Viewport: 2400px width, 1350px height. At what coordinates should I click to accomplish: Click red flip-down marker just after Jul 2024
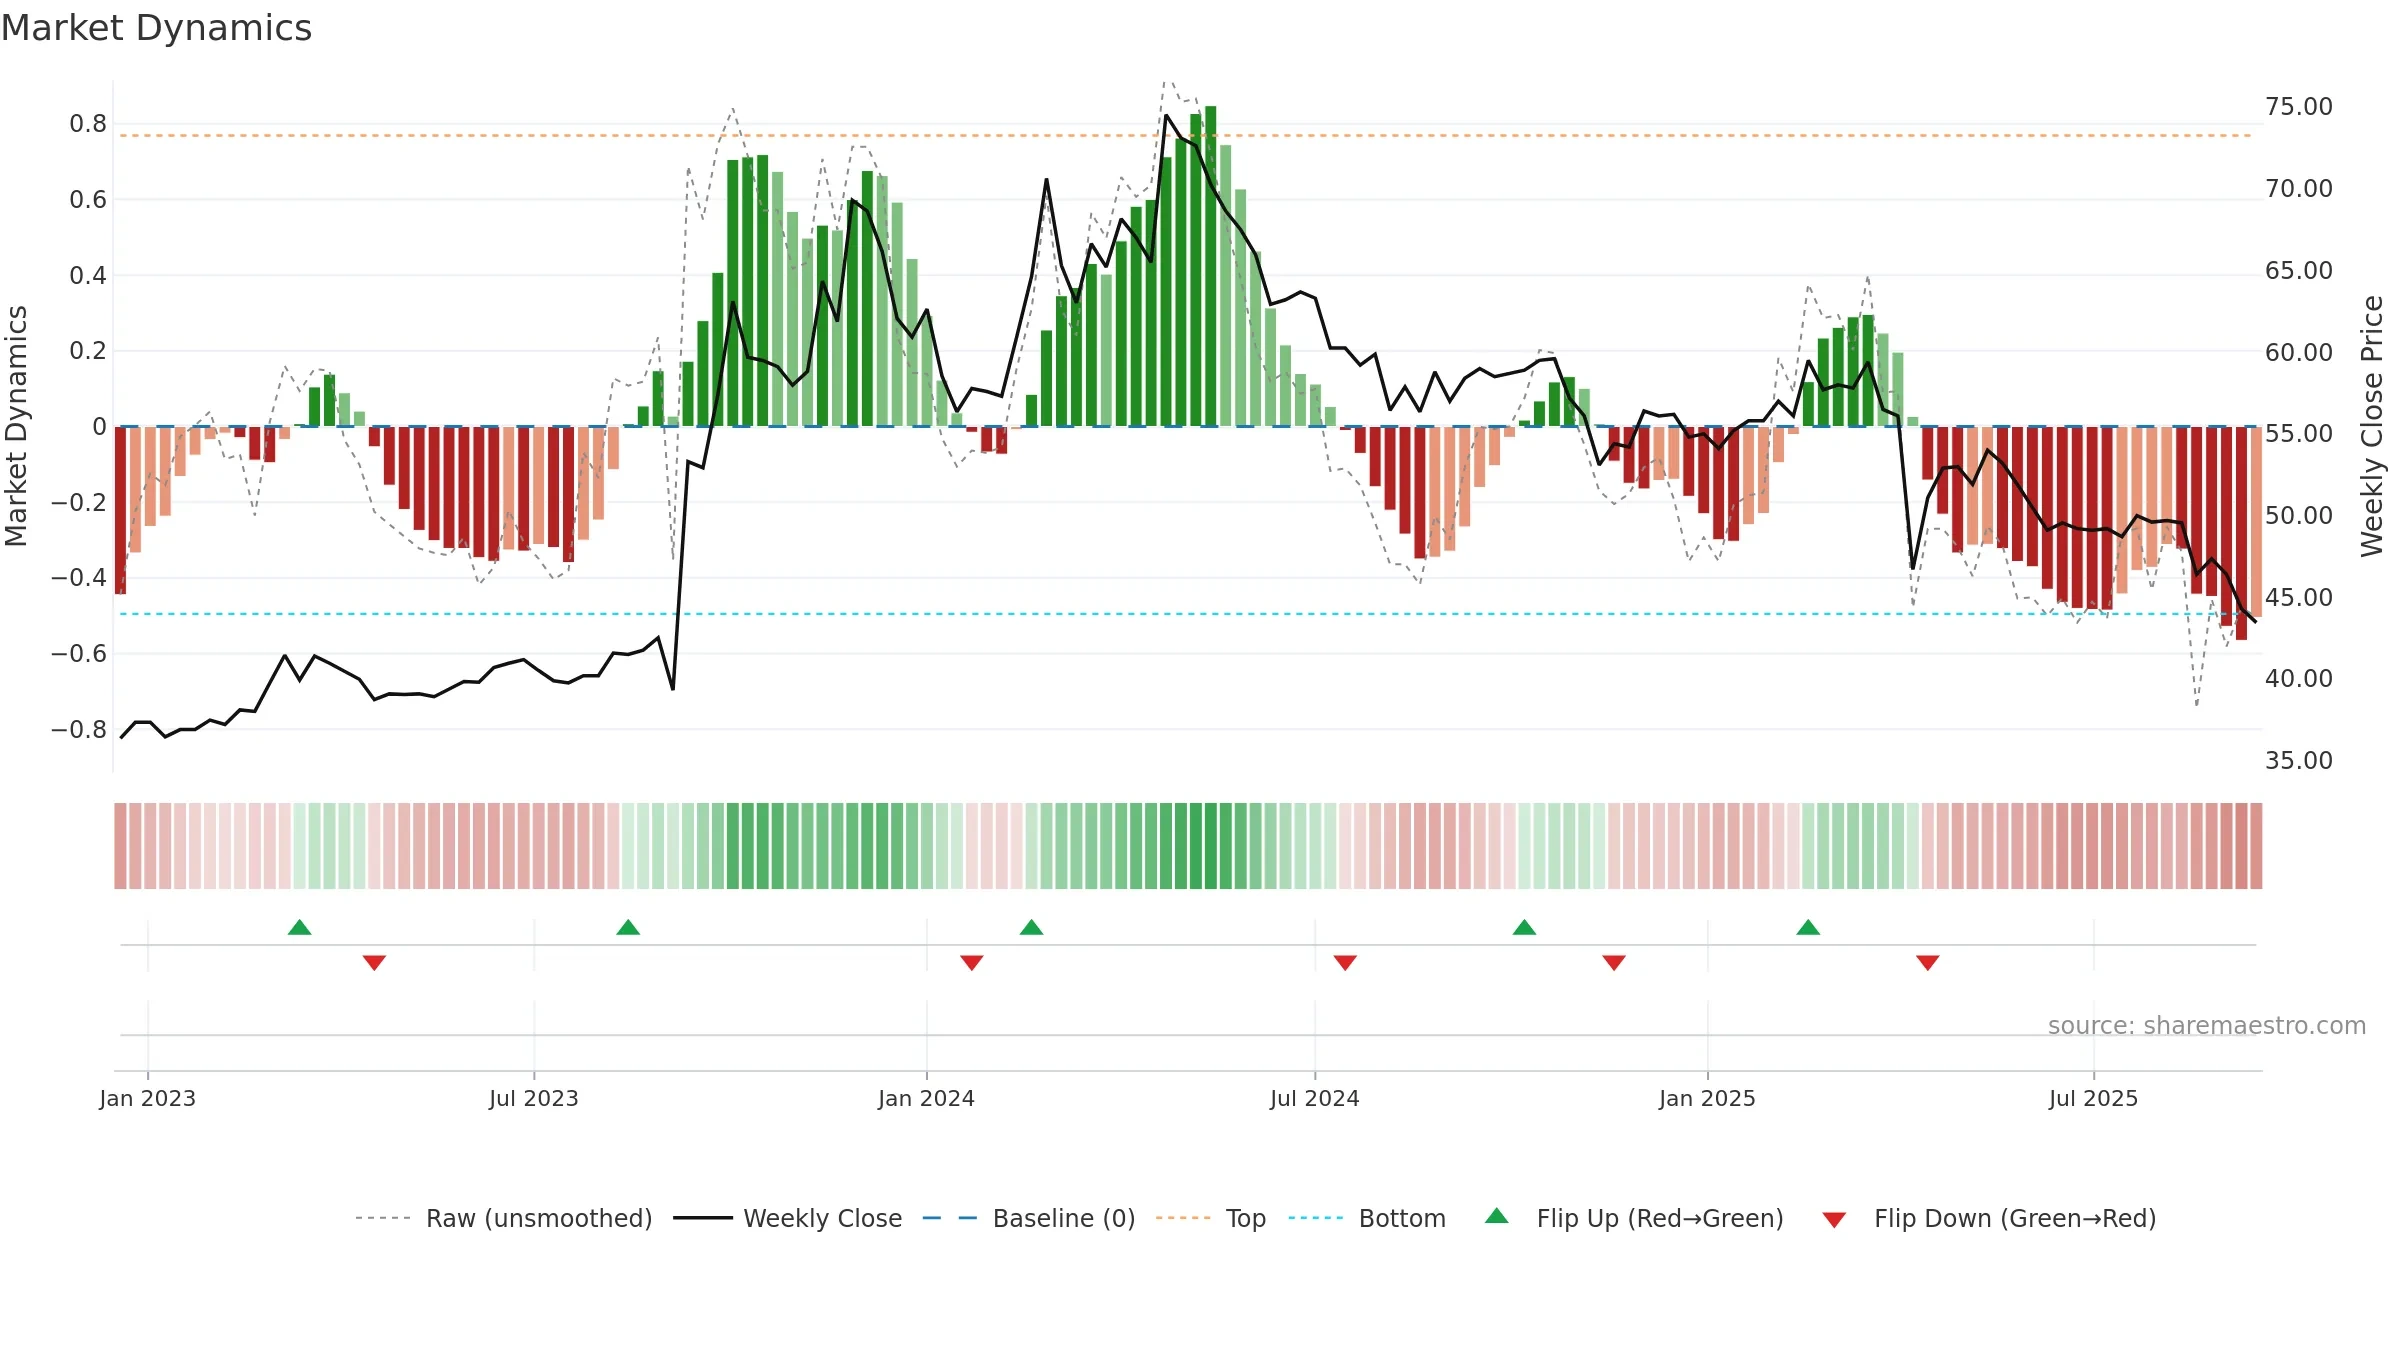[1345, 963]
